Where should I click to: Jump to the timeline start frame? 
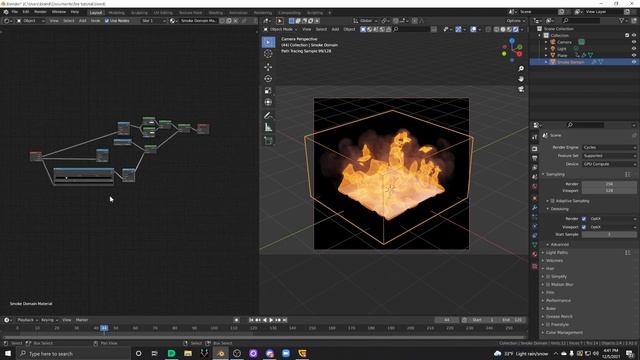(x=251, y=320)
